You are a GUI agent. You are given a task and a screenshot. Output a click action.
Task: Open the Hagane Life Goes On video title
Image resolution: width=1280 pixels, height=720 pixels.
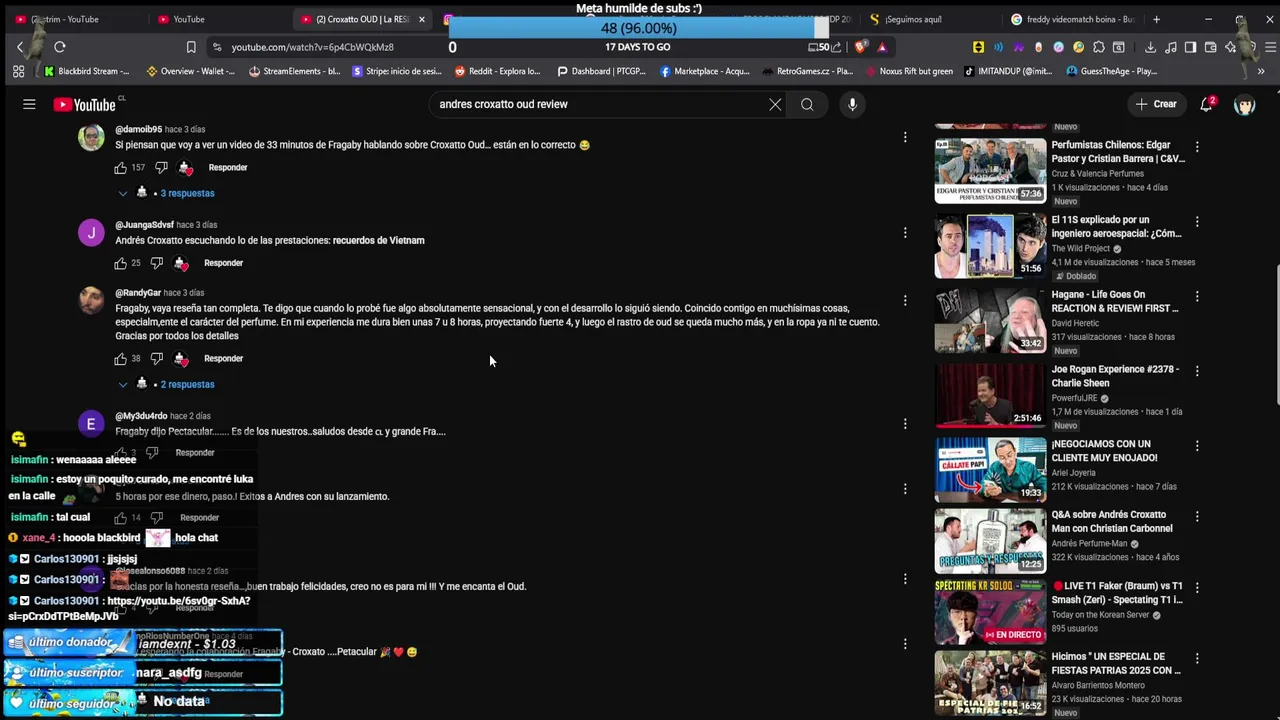click(1114, 301)
